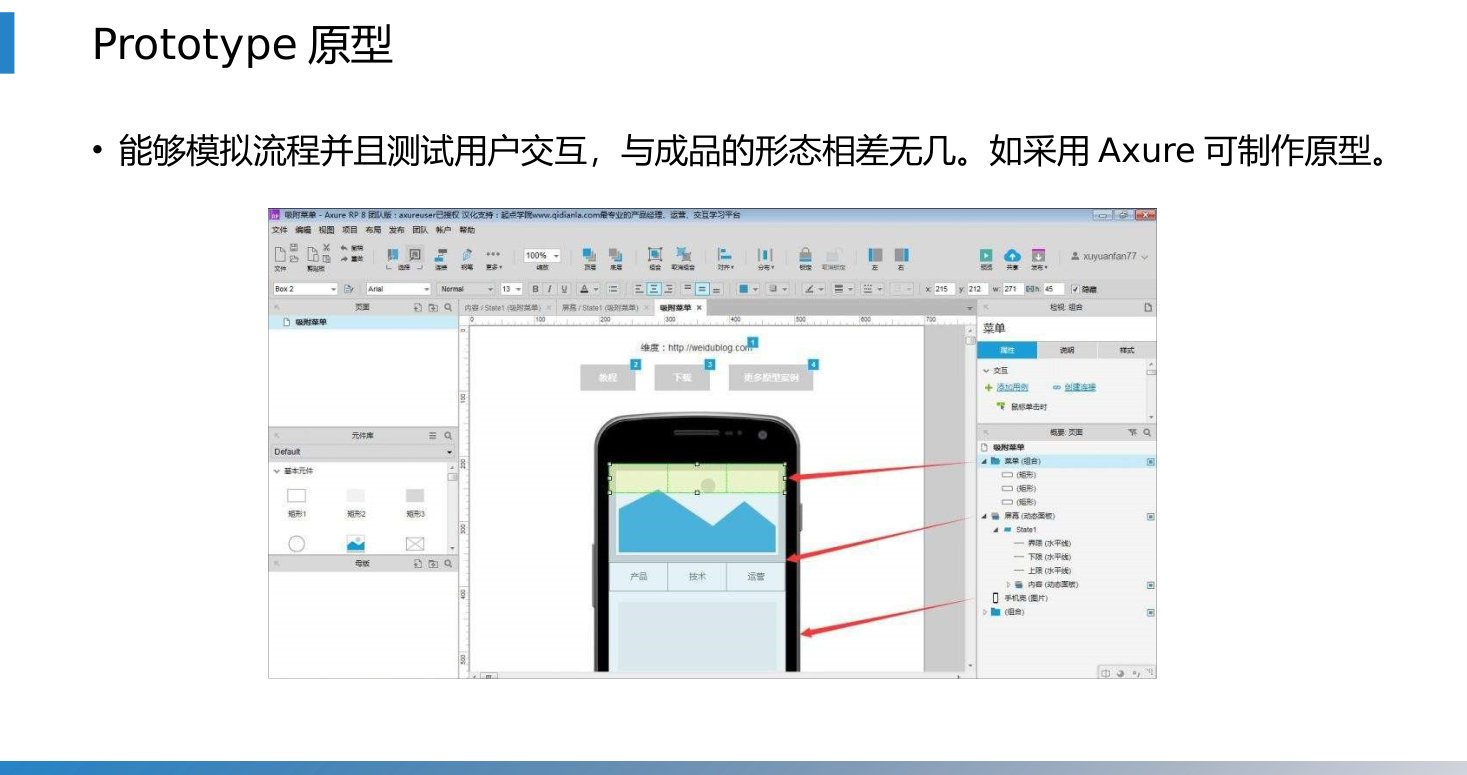This screenshot has height=775, width=1467.
Task: Select the Connector tool icon
Action: click(x=440, y=255)
